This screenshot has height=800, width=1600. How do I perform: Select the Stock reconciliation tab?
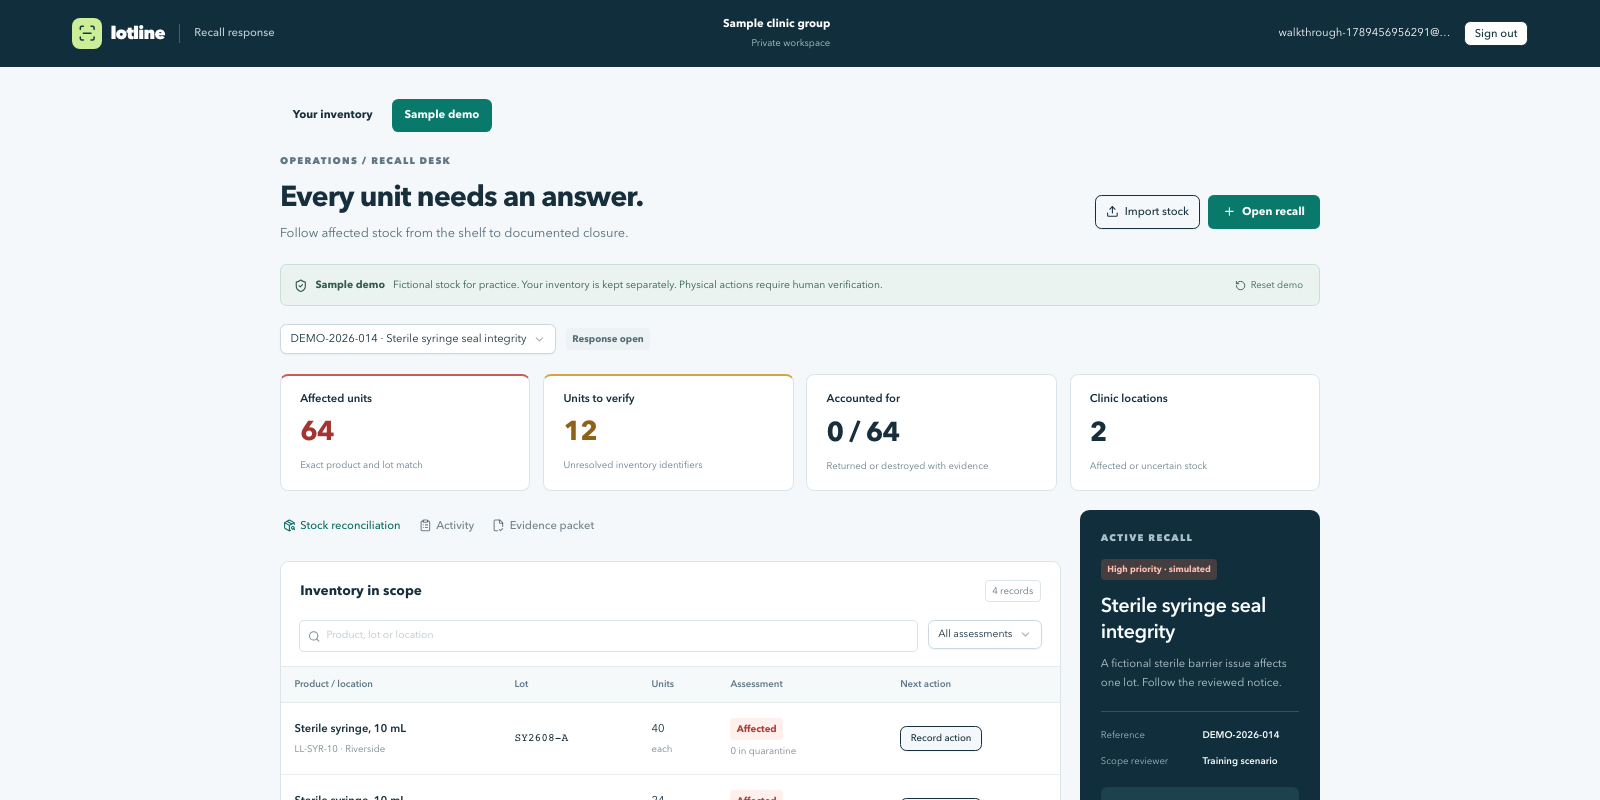(x=342, y=525)
